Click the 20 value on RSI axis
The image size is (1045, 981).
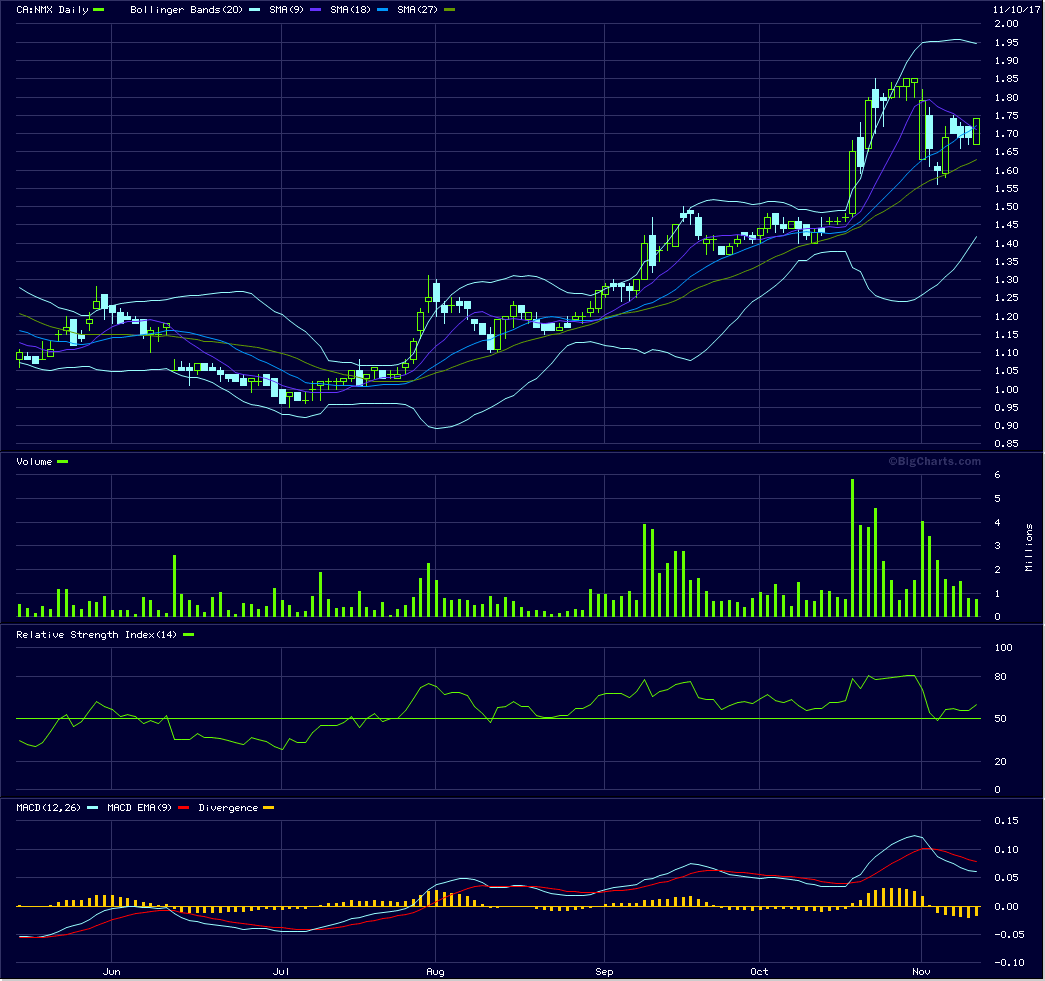coord(1000,761)
